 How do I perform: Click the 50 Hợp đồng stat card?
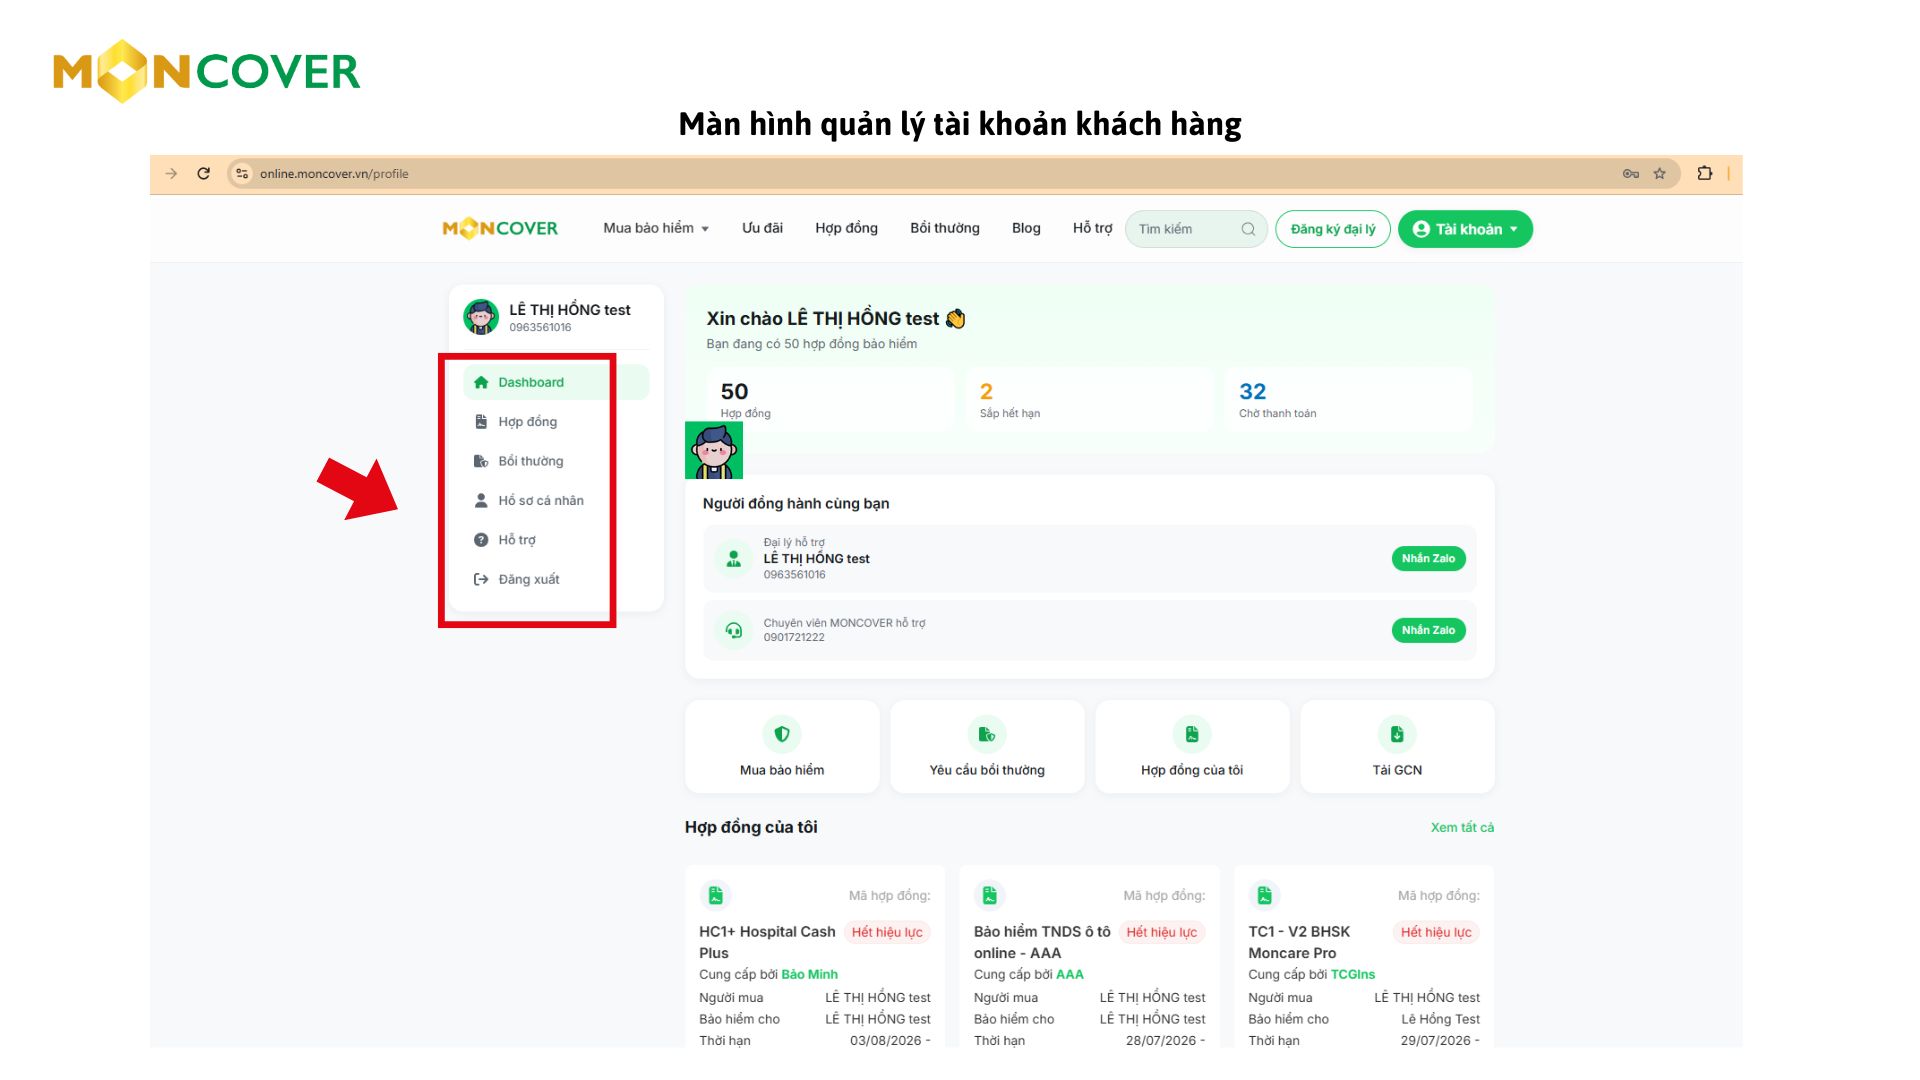[x=829, y=400]
